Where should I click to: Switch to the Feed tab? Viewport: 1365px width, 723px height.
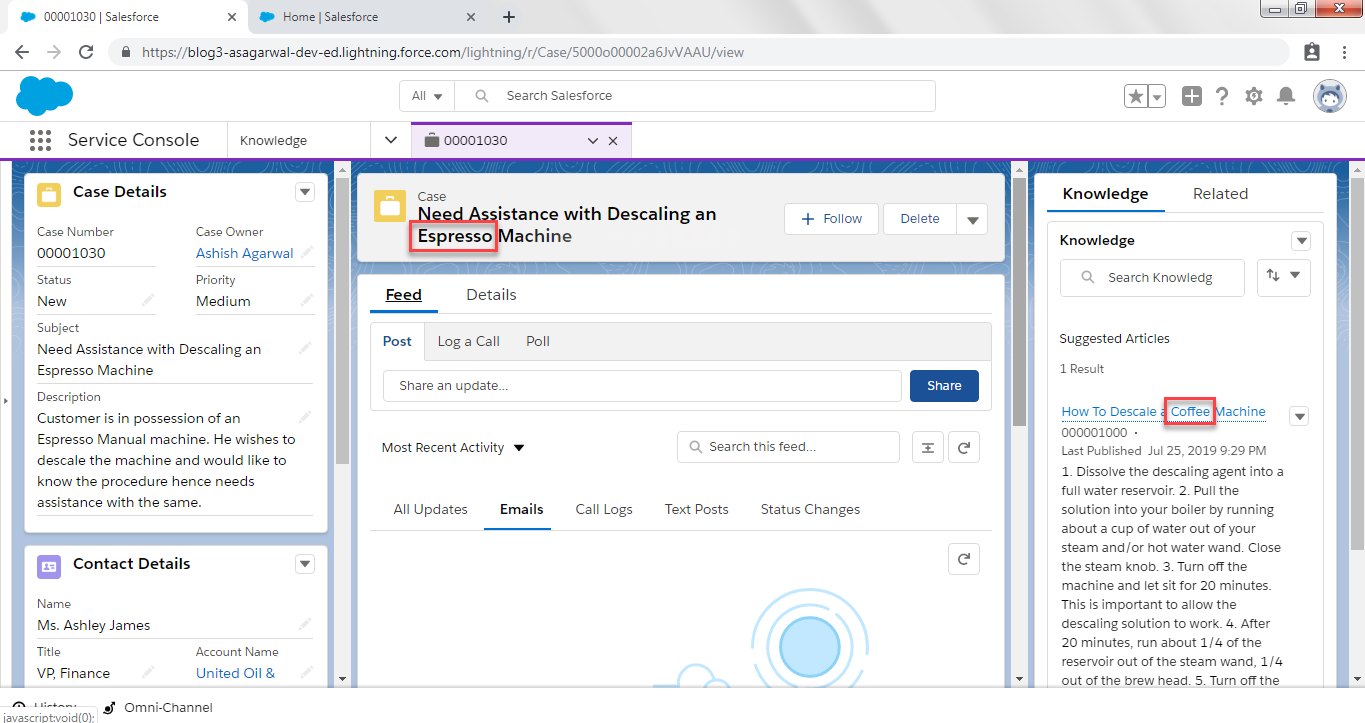pos(404,295)
